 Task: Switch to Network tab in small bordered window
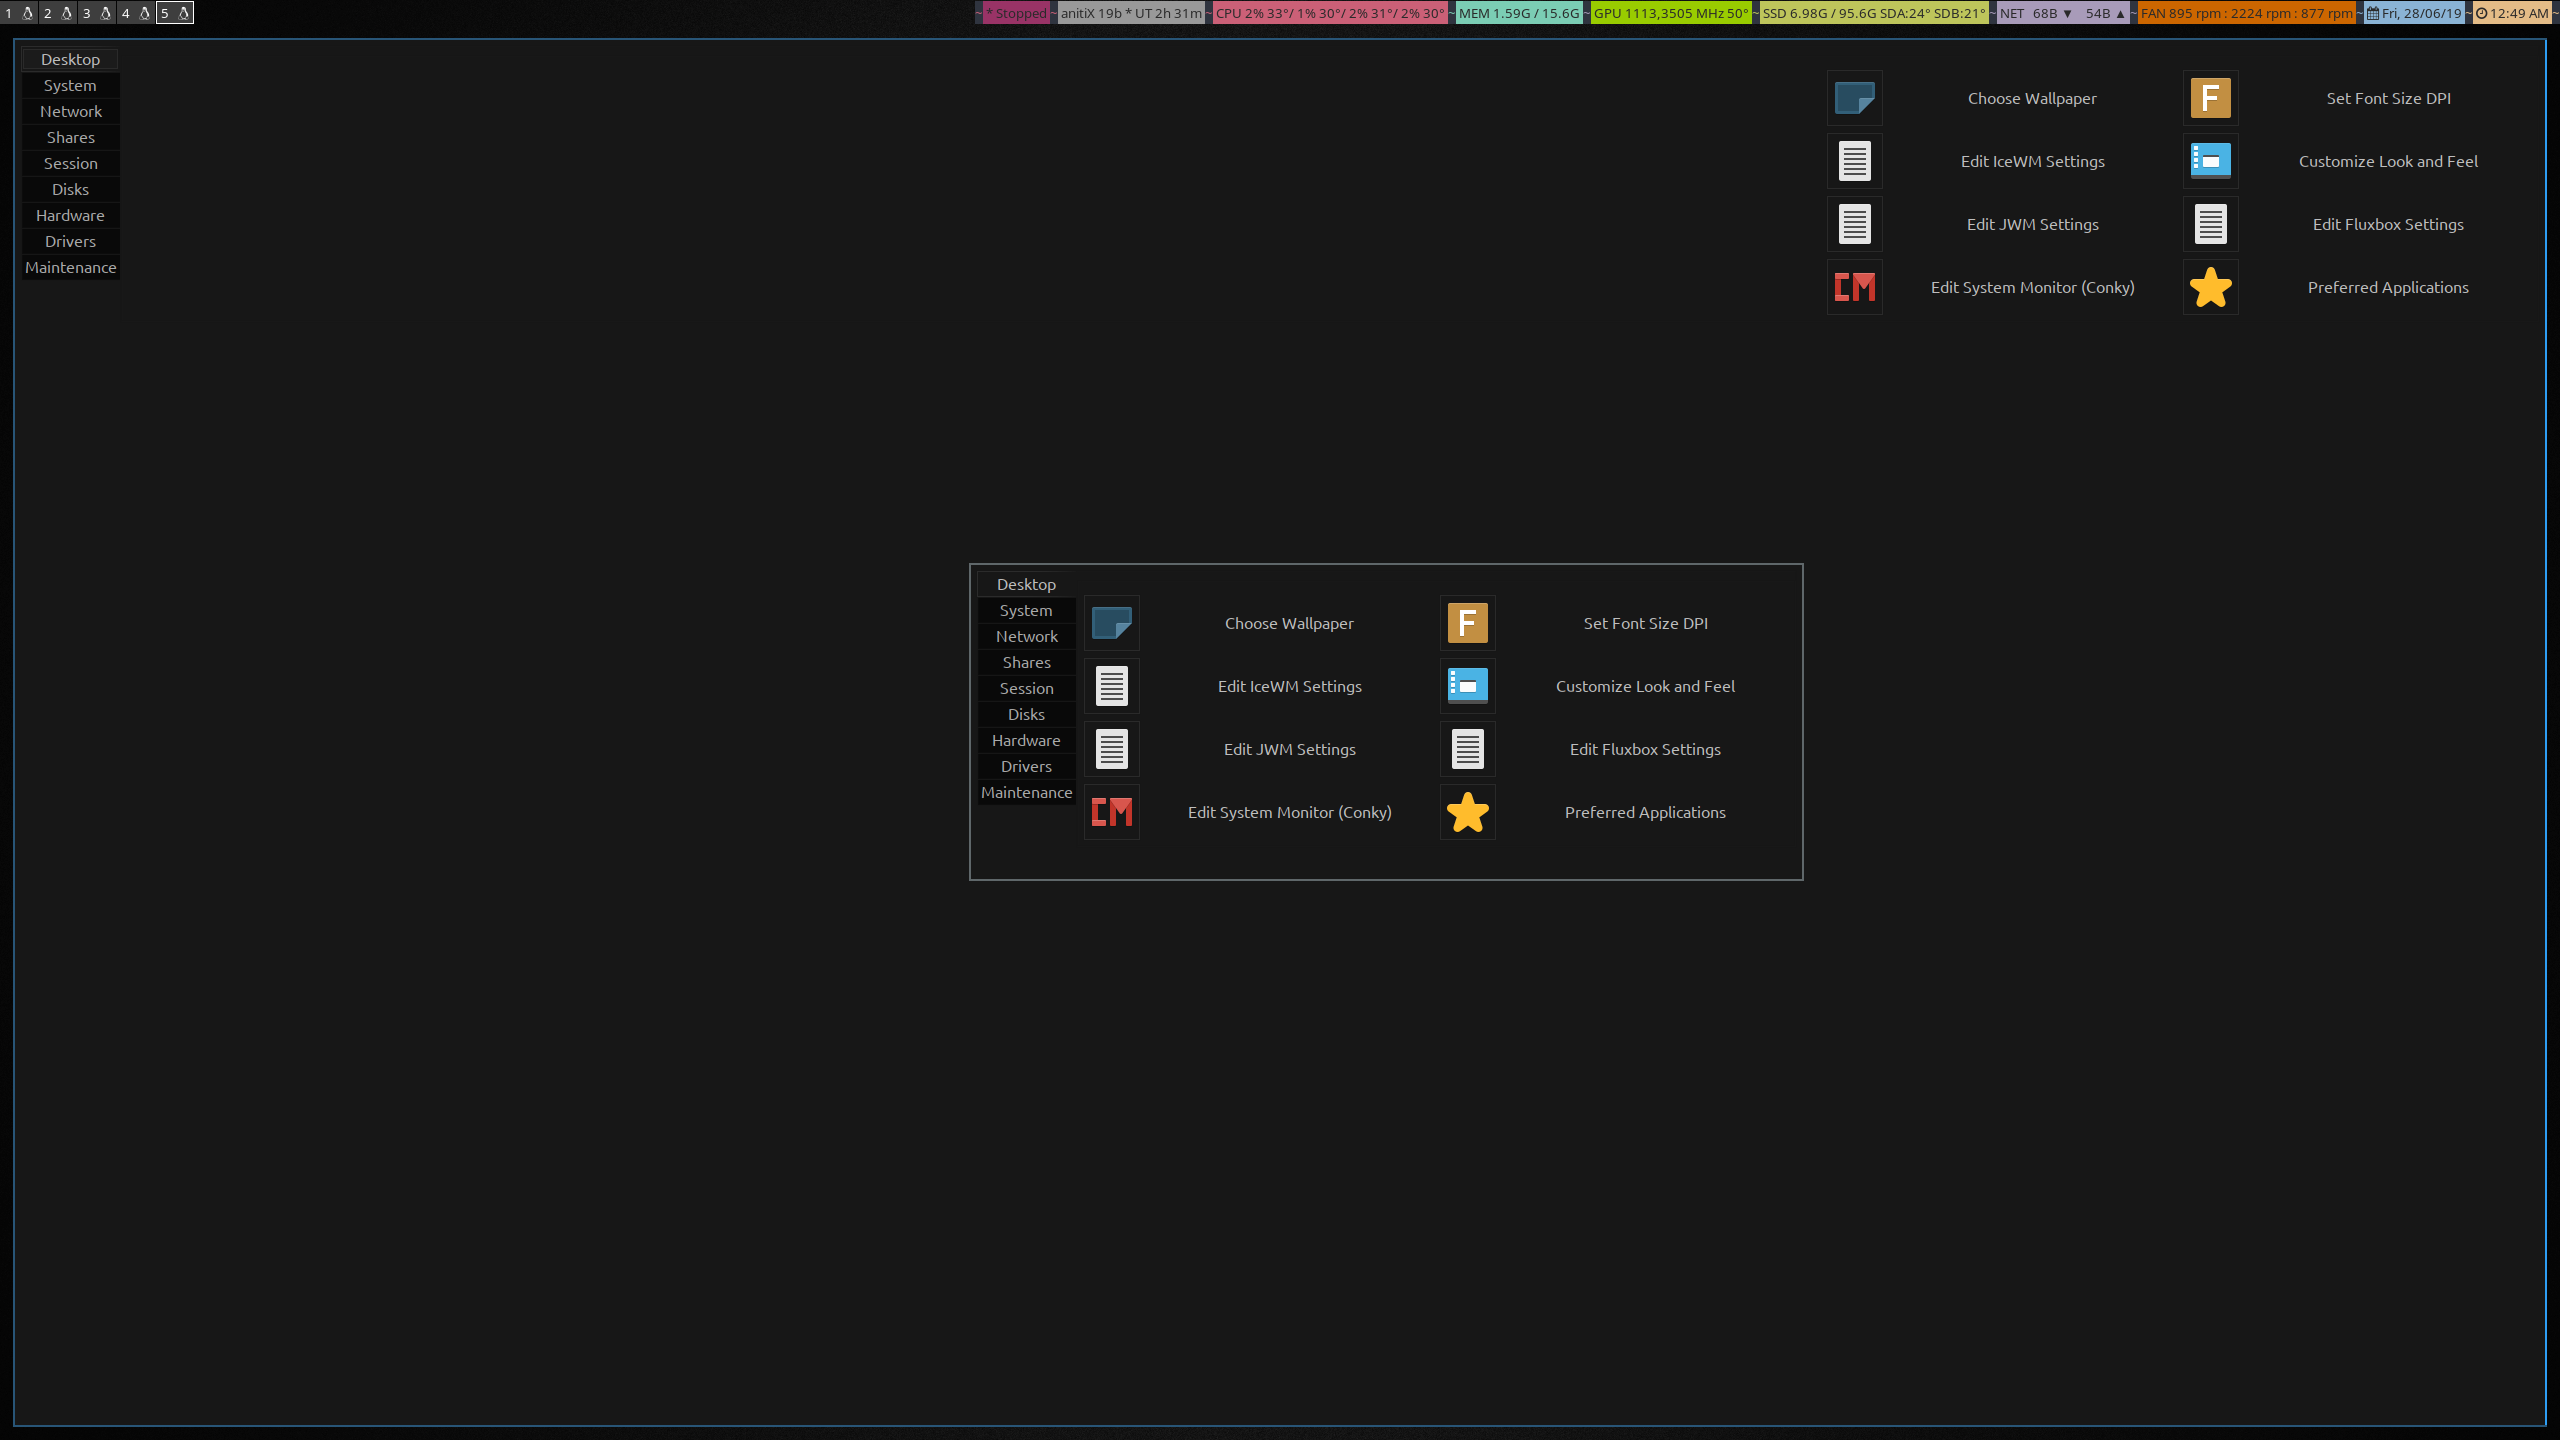pos(1026,636)
